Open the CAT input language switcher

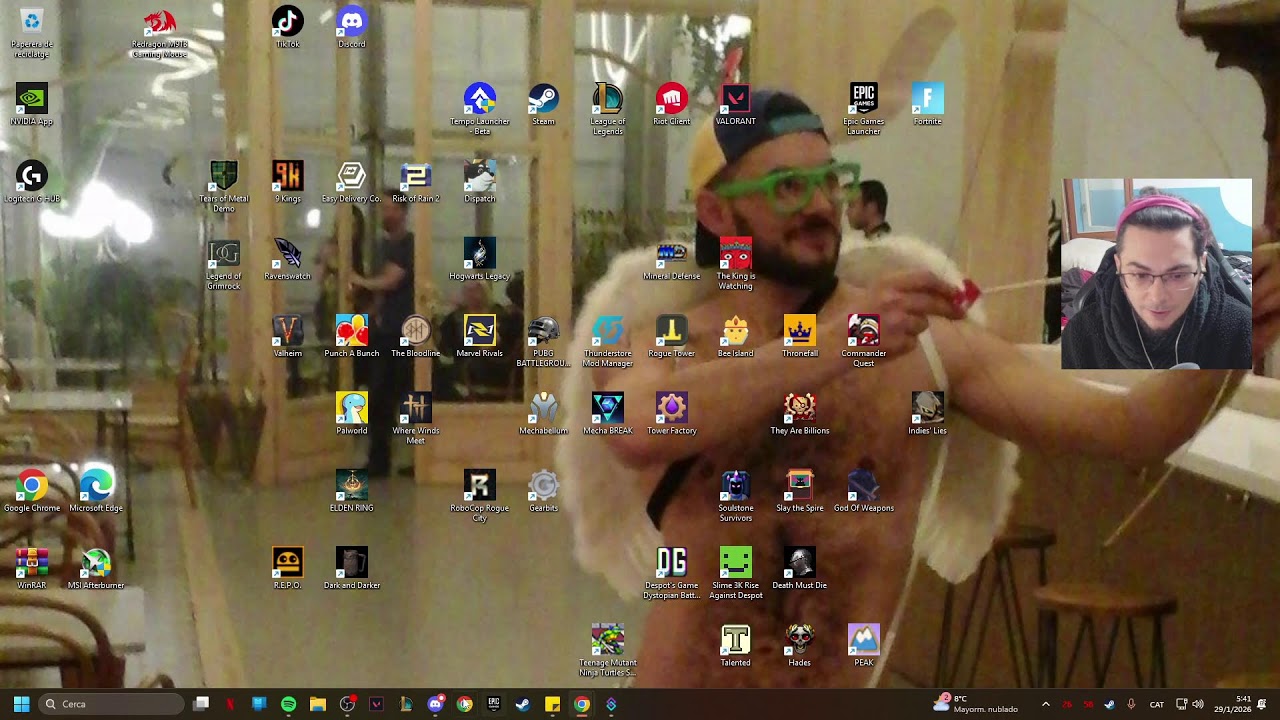pyautogui.click(x=1157, y=704)
